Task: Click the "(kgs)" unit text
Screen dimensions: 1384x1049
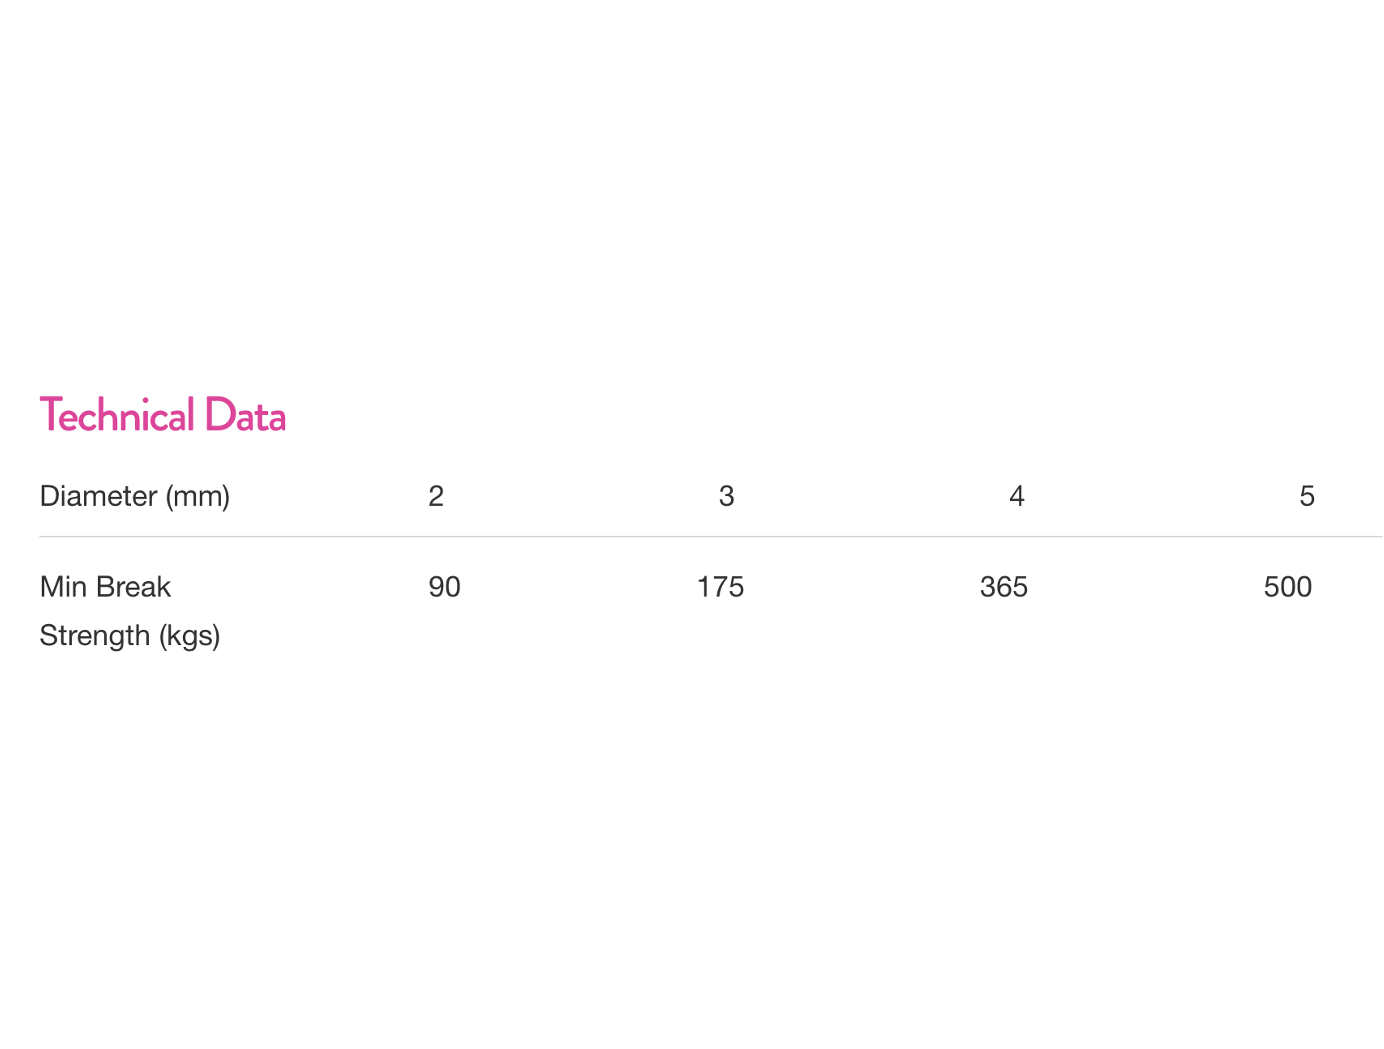Action: (x=189, y=636)
